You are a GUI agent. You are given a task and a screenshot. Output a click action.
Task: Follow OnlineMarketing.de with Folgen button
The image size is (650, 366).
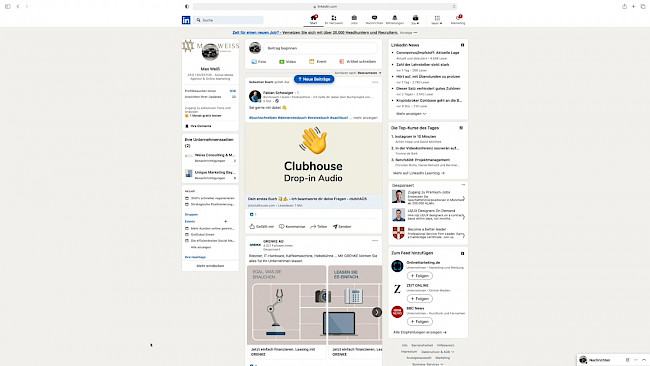click(420, 276)
